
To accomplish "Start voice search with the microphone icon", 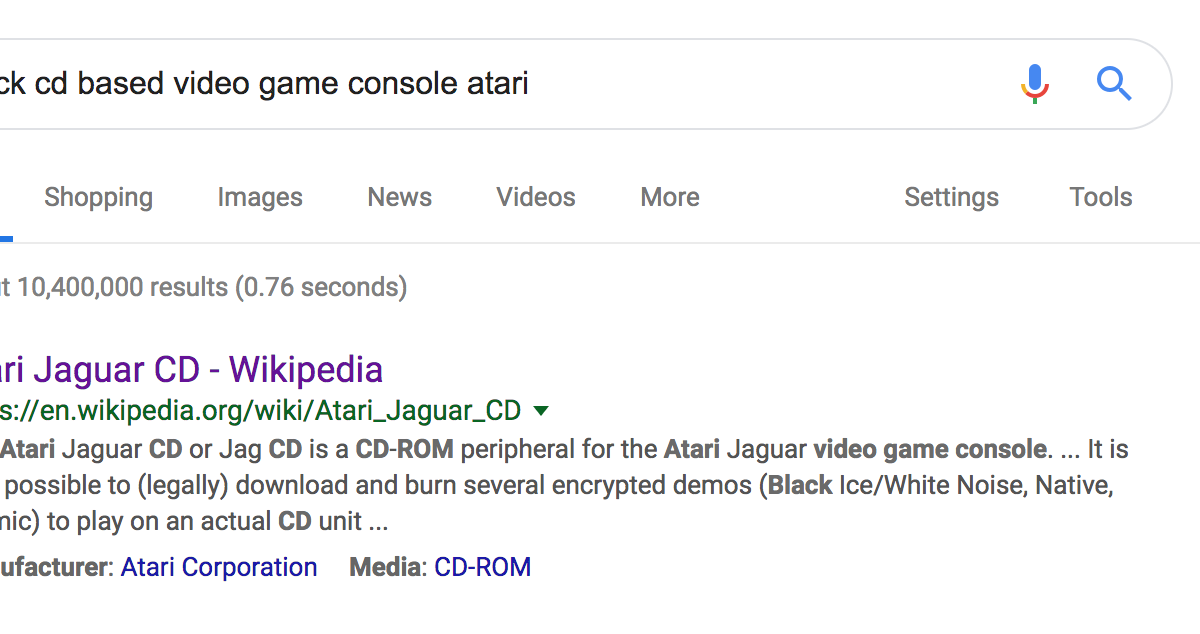I will tap(1035, 84).
